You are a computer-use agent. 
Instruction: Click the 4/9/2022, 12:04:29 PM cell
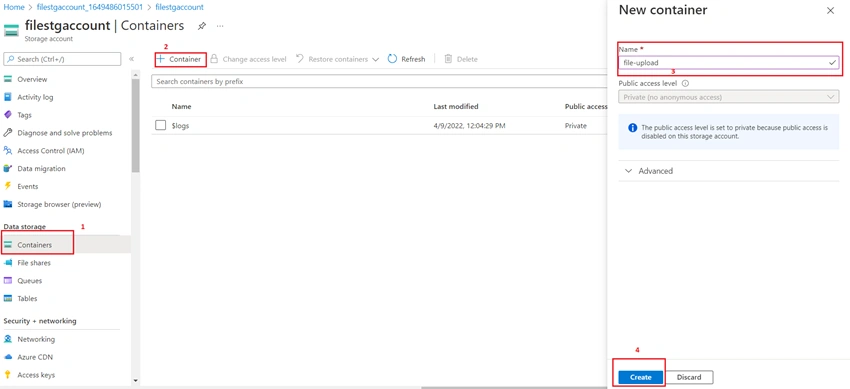[469, 125]
